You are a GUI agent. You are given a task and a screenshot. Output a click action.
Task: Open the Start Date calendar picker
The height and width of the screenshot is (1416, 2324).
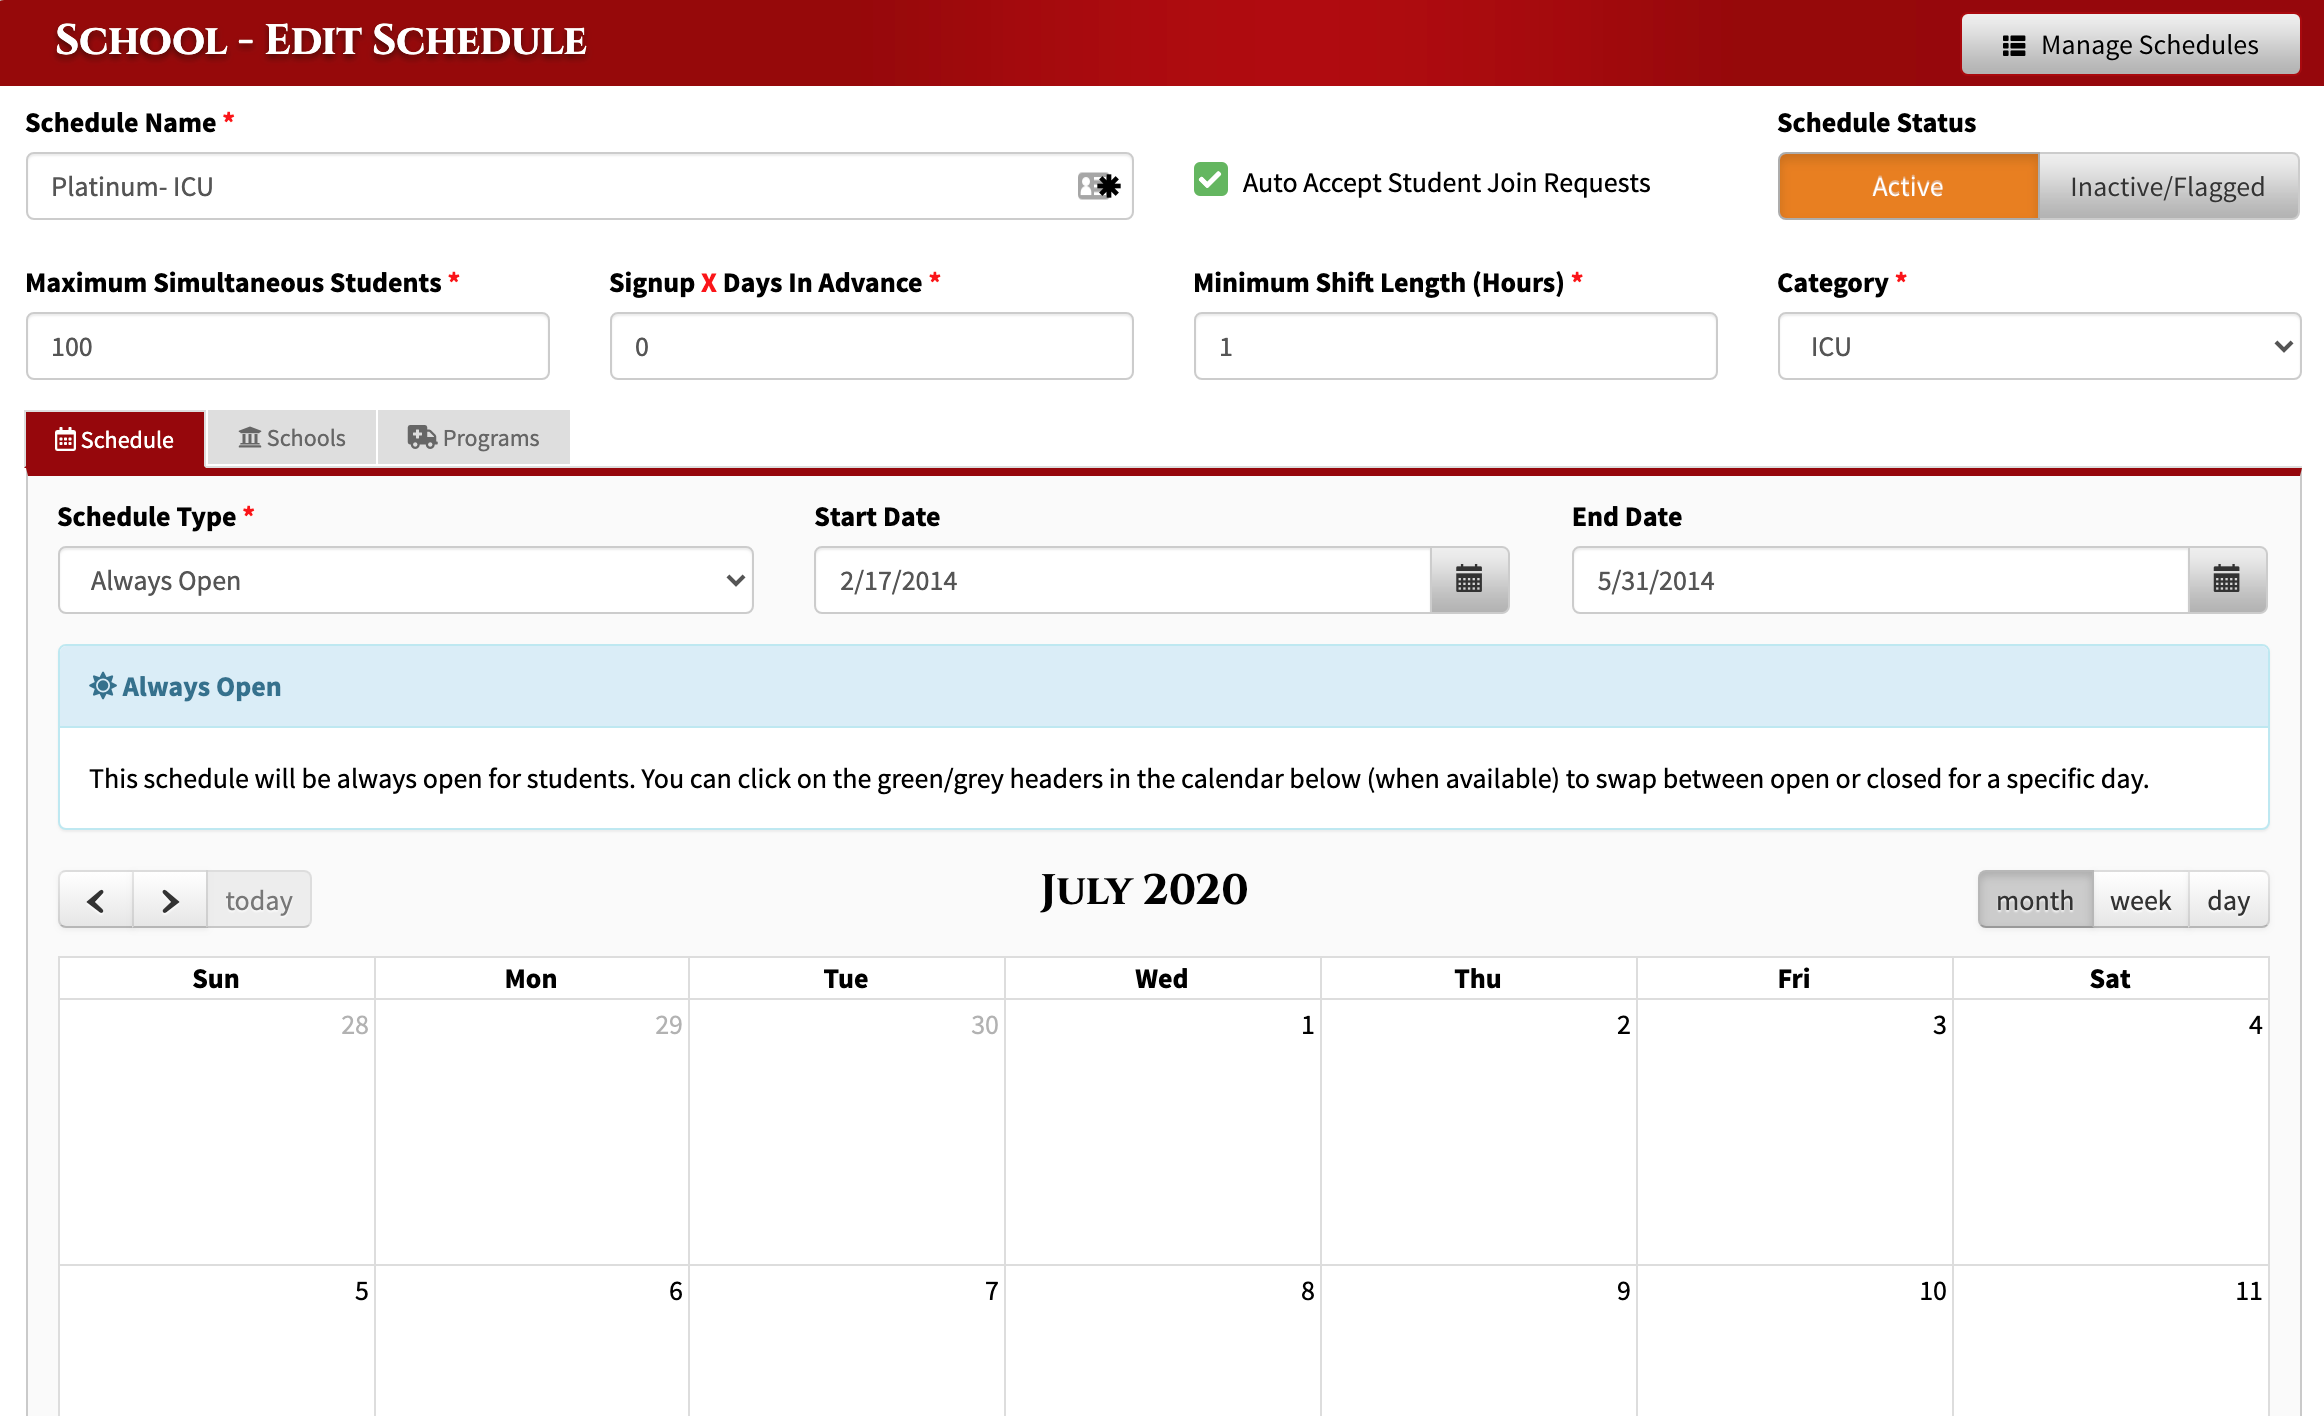click(1469, 580)
